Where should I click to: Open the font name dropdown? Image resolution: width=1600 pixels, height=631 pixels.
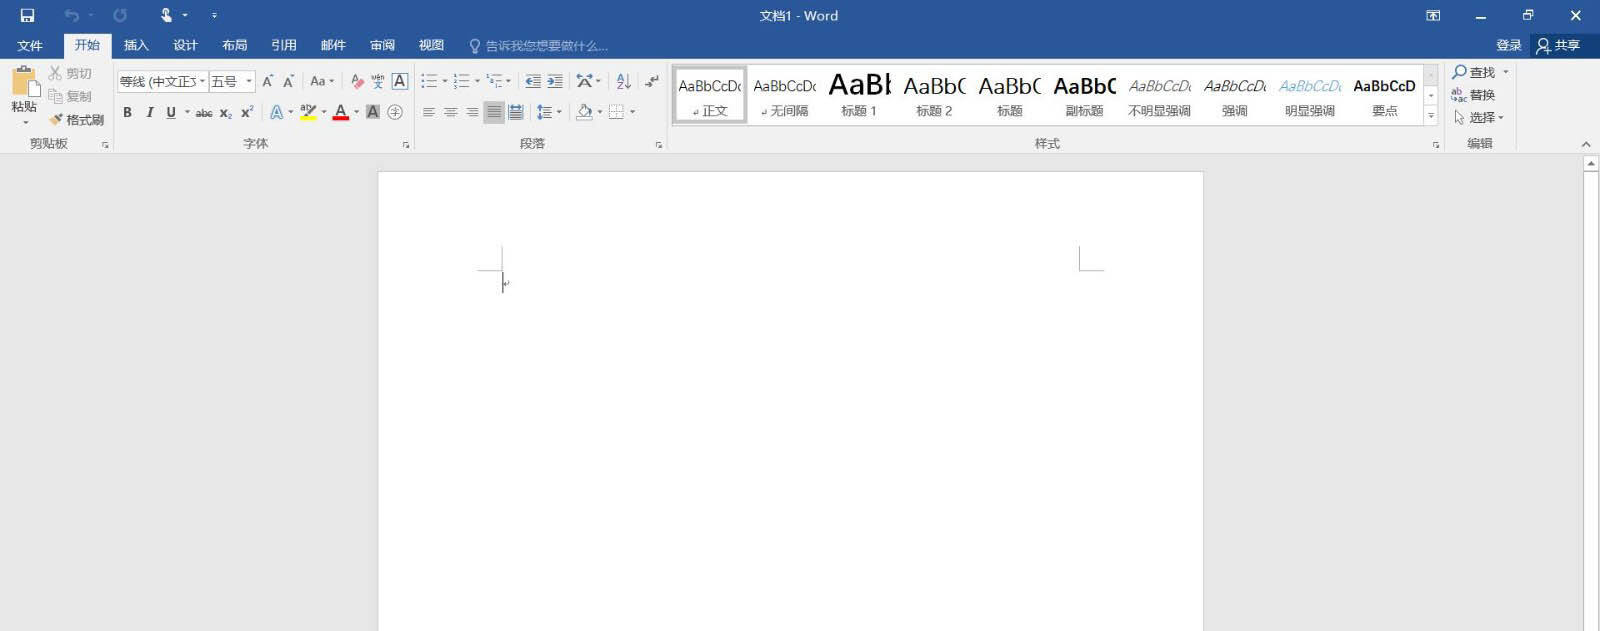coord(202,81)
